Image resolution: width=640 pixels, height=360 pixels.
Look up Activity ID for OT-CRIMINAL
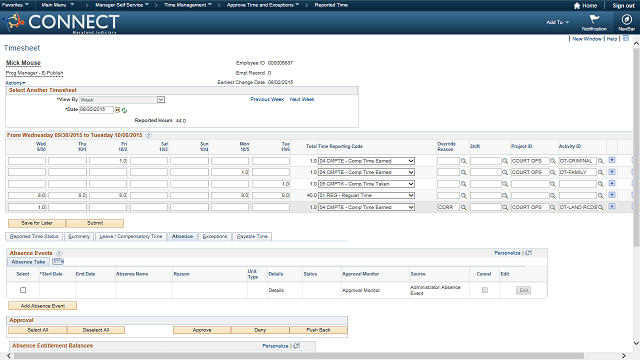coord(600,161)
